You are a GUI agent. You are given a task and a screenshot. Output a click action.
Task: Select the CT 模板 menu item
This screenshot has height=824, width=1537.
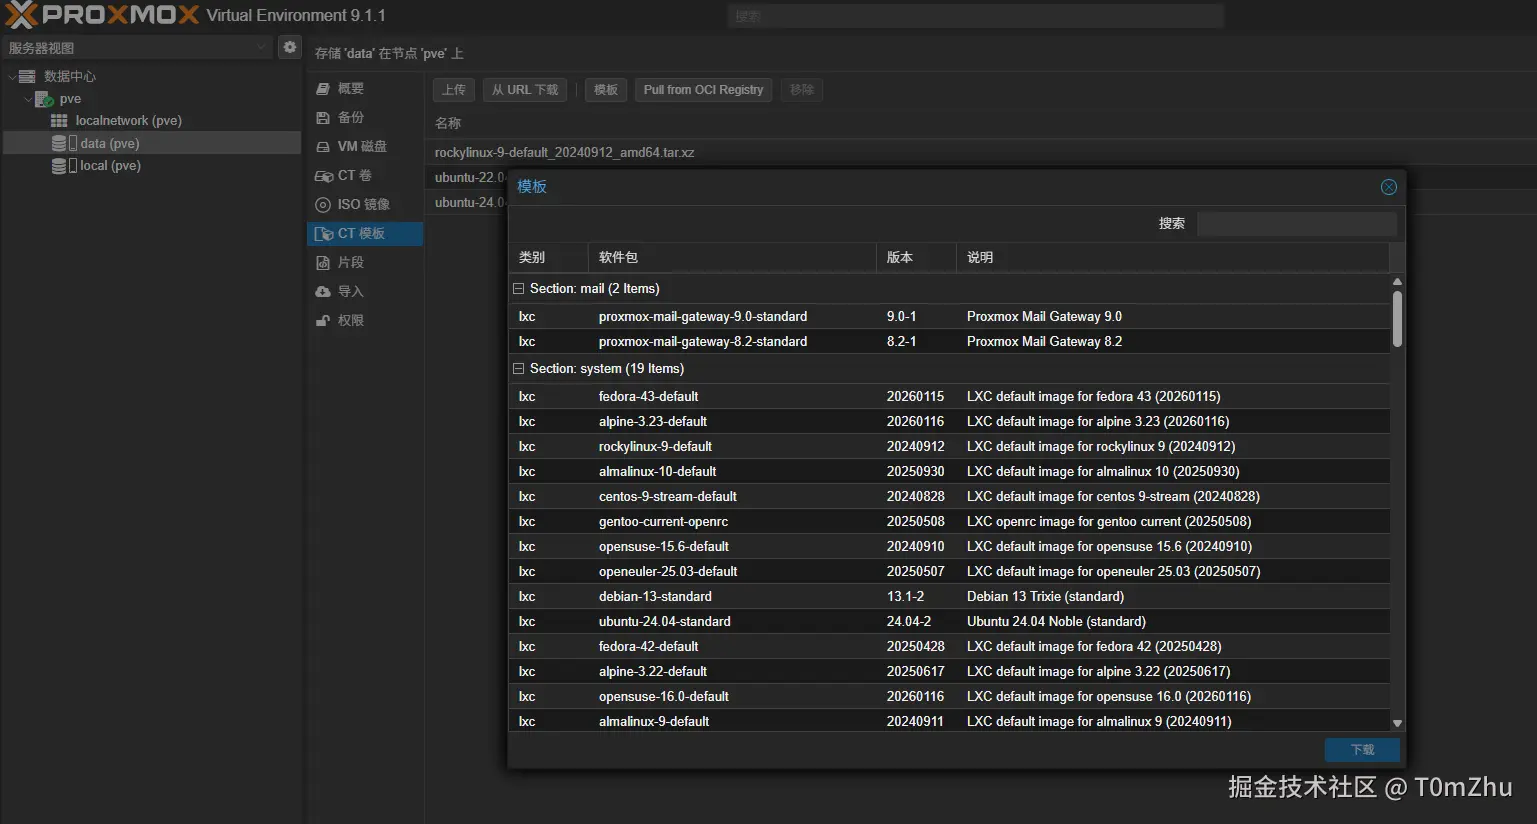pos(365,234)
